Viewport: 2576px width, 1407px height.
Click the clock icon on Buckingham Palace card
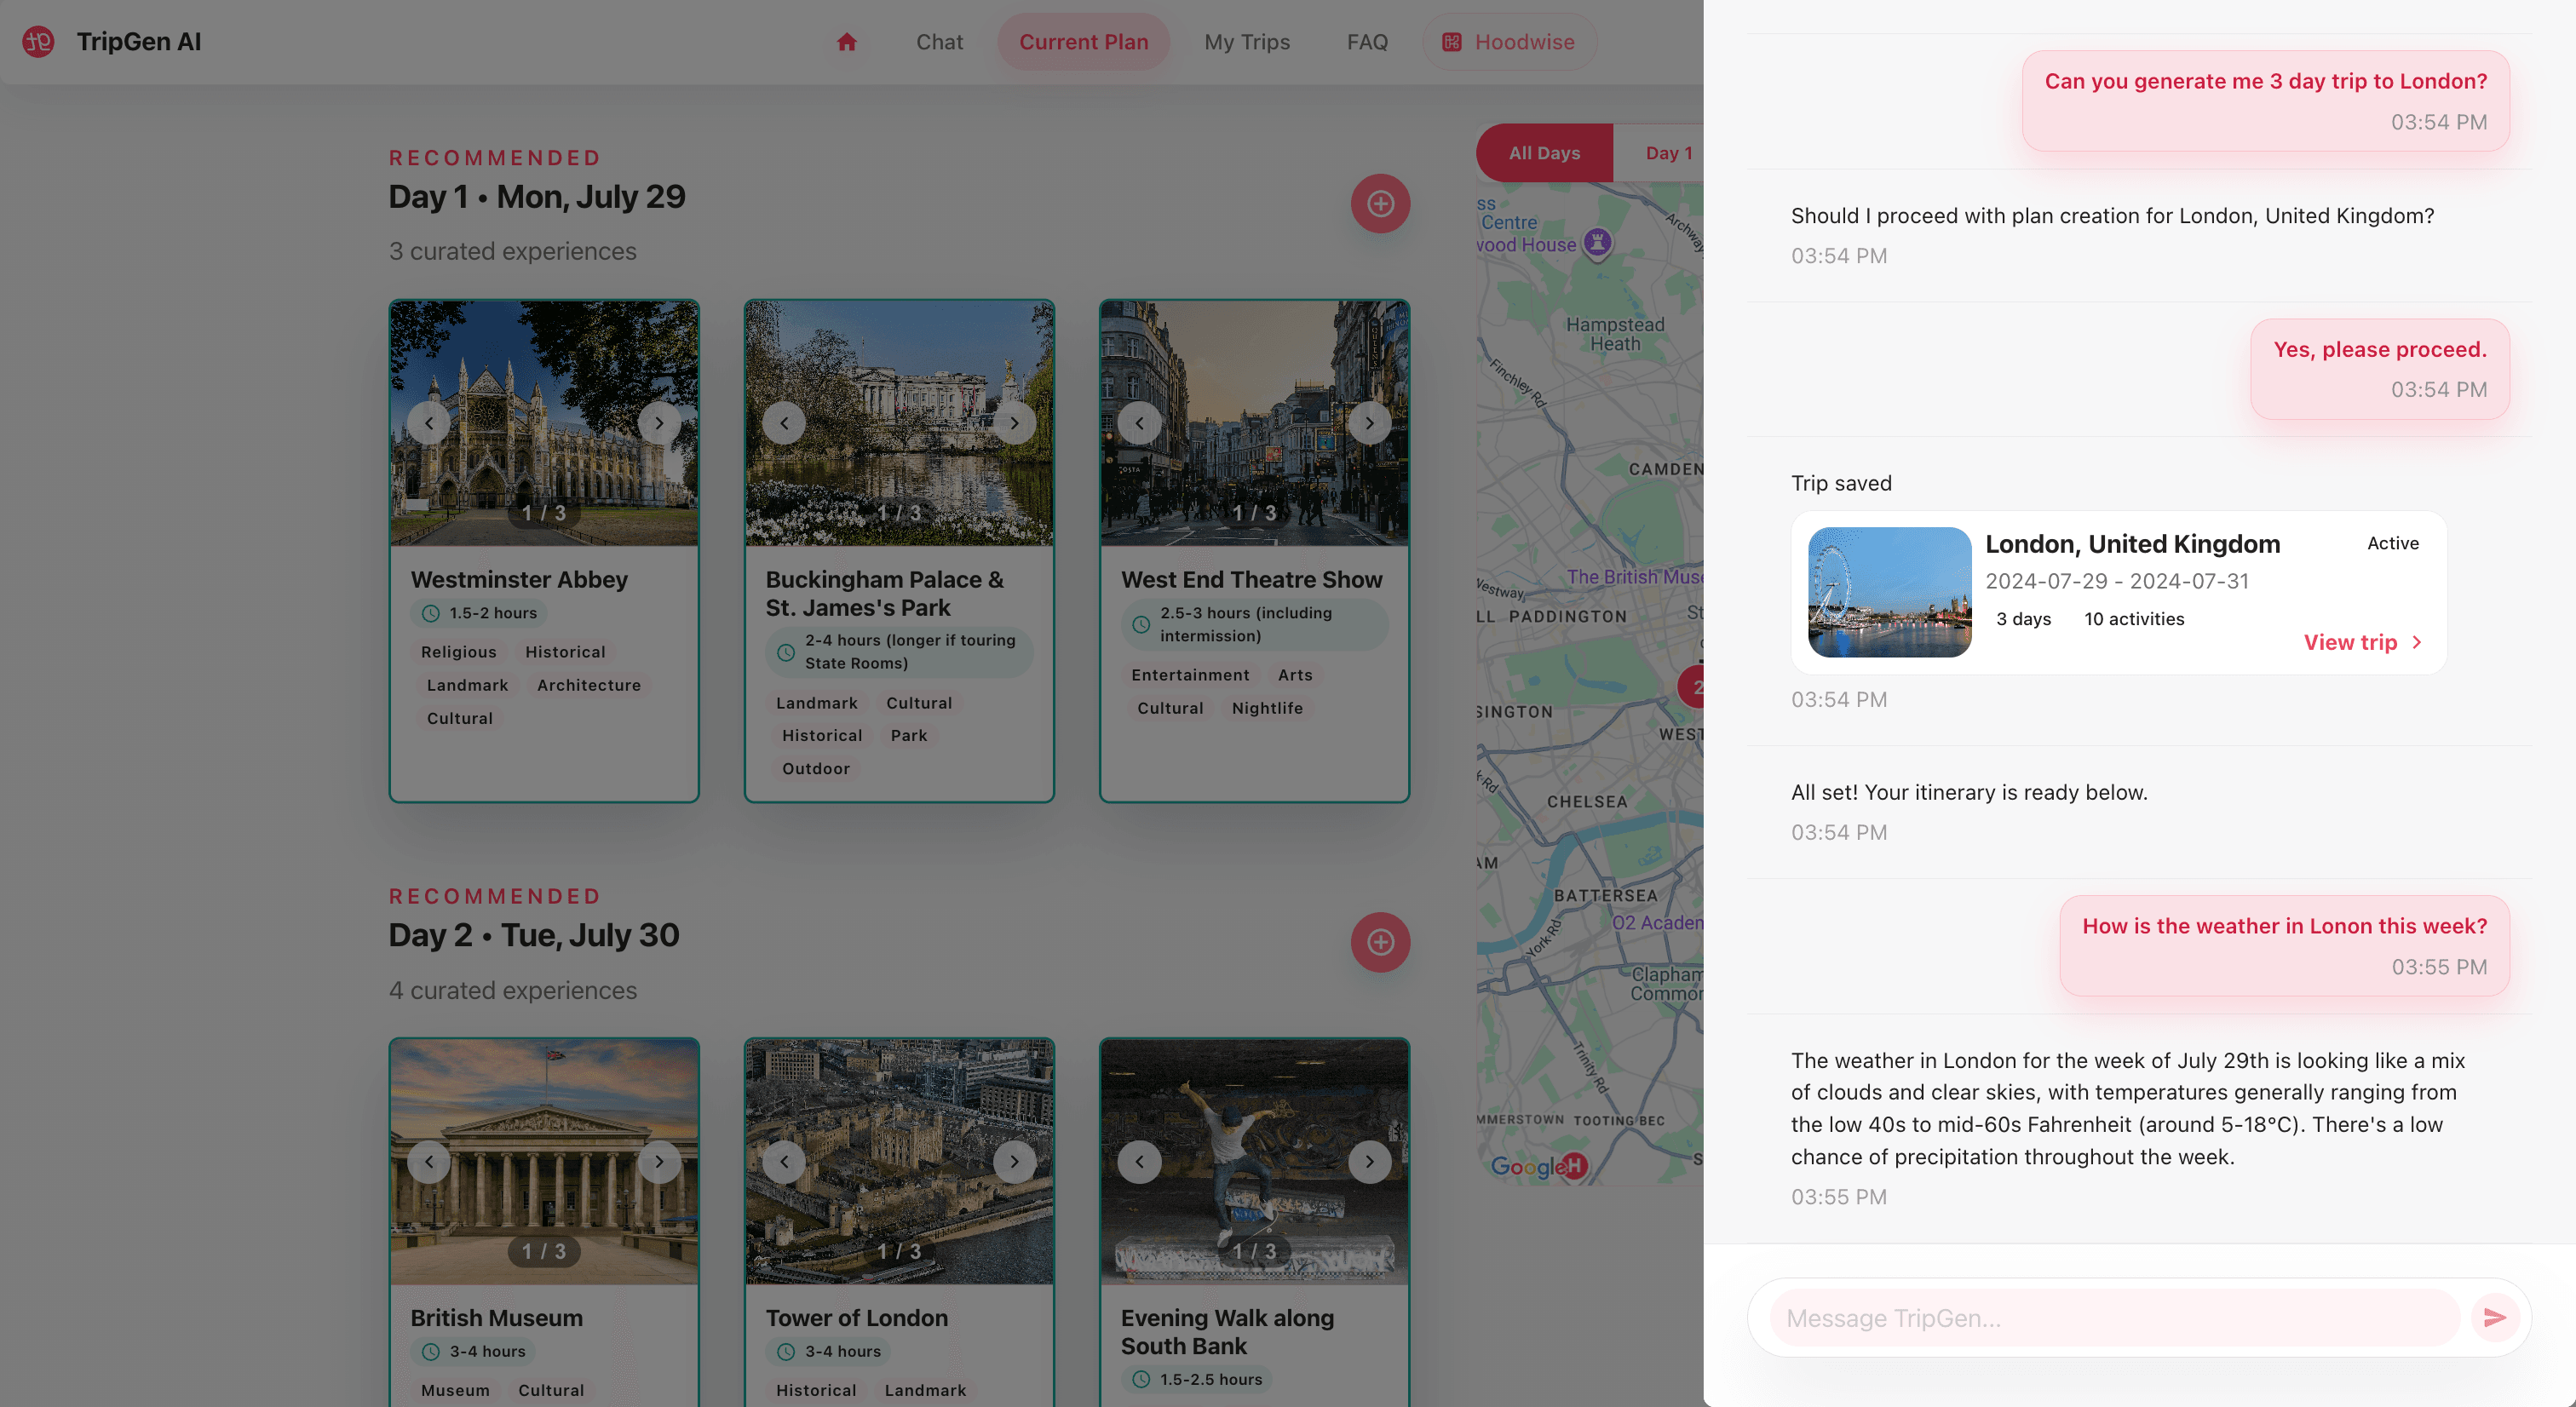[786, 652]
